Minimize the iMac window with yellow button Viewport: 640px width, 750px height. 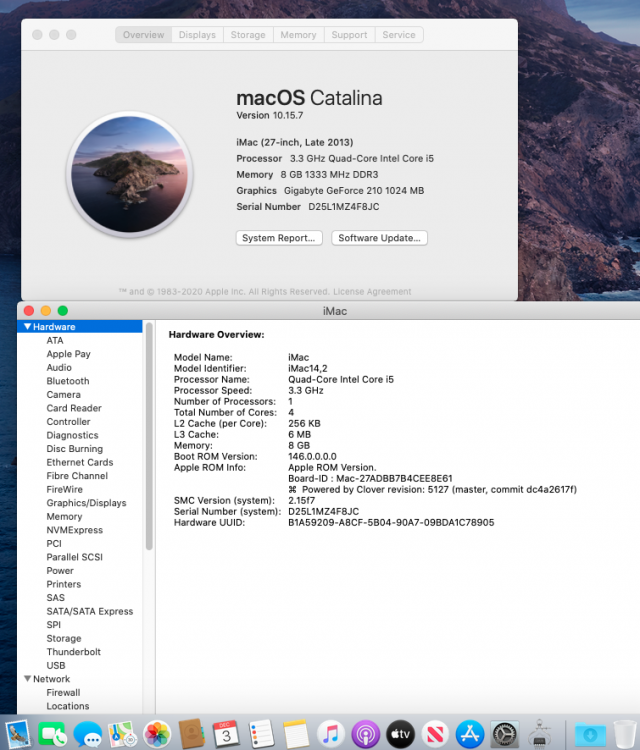(x=46, y=311)
